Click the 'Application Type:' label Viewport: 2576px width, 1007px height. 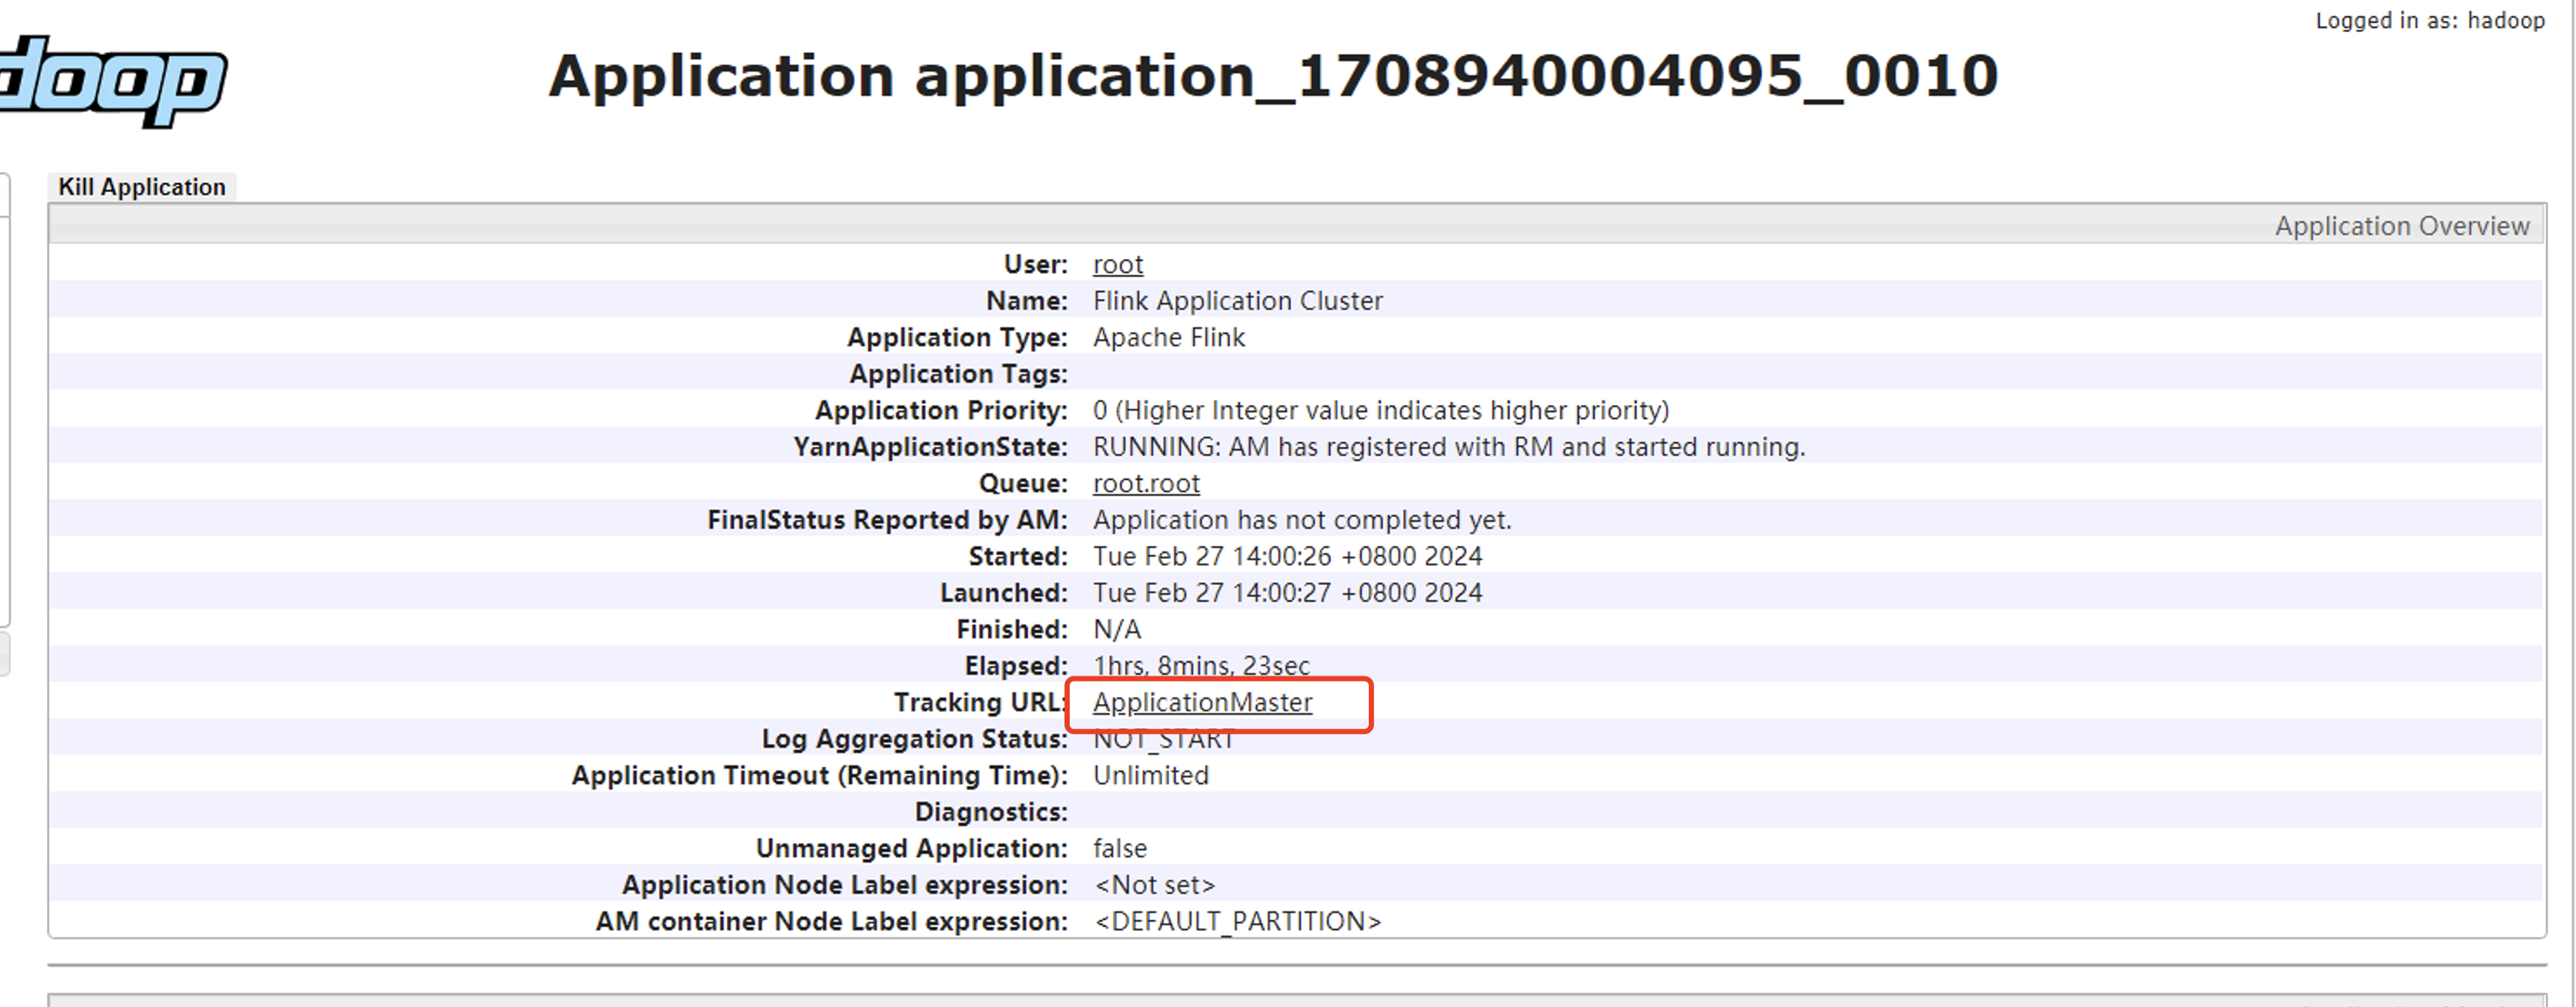click(x=958, y=338)
